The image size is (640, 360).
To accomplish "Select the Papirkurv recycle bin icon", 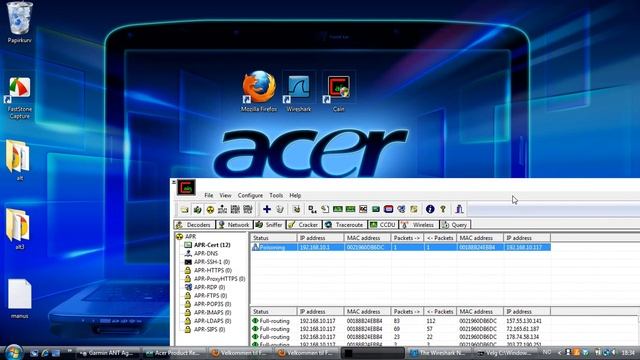I will click(19, 22).
